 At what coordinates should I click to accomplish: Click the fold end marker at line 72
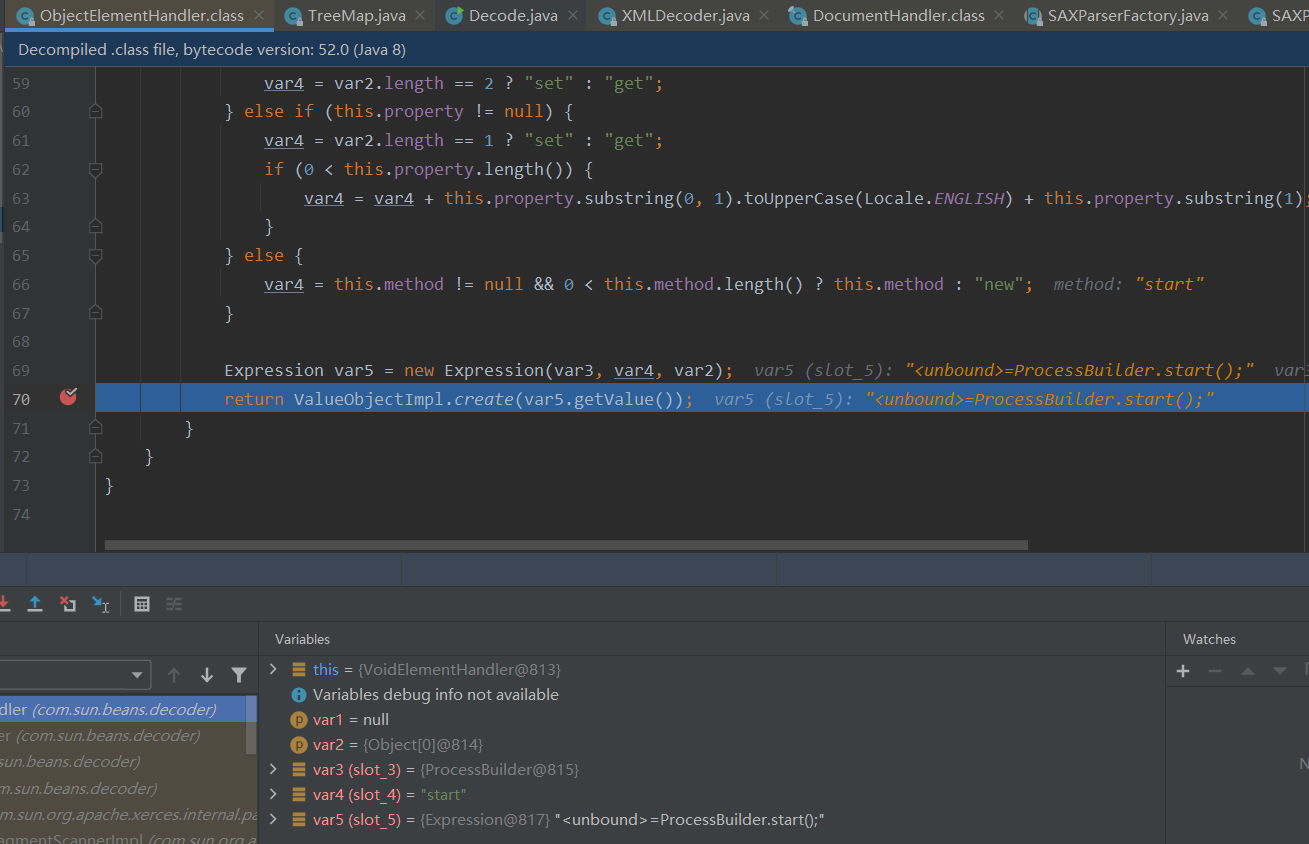pyautogui.click(x=96, y=457)
